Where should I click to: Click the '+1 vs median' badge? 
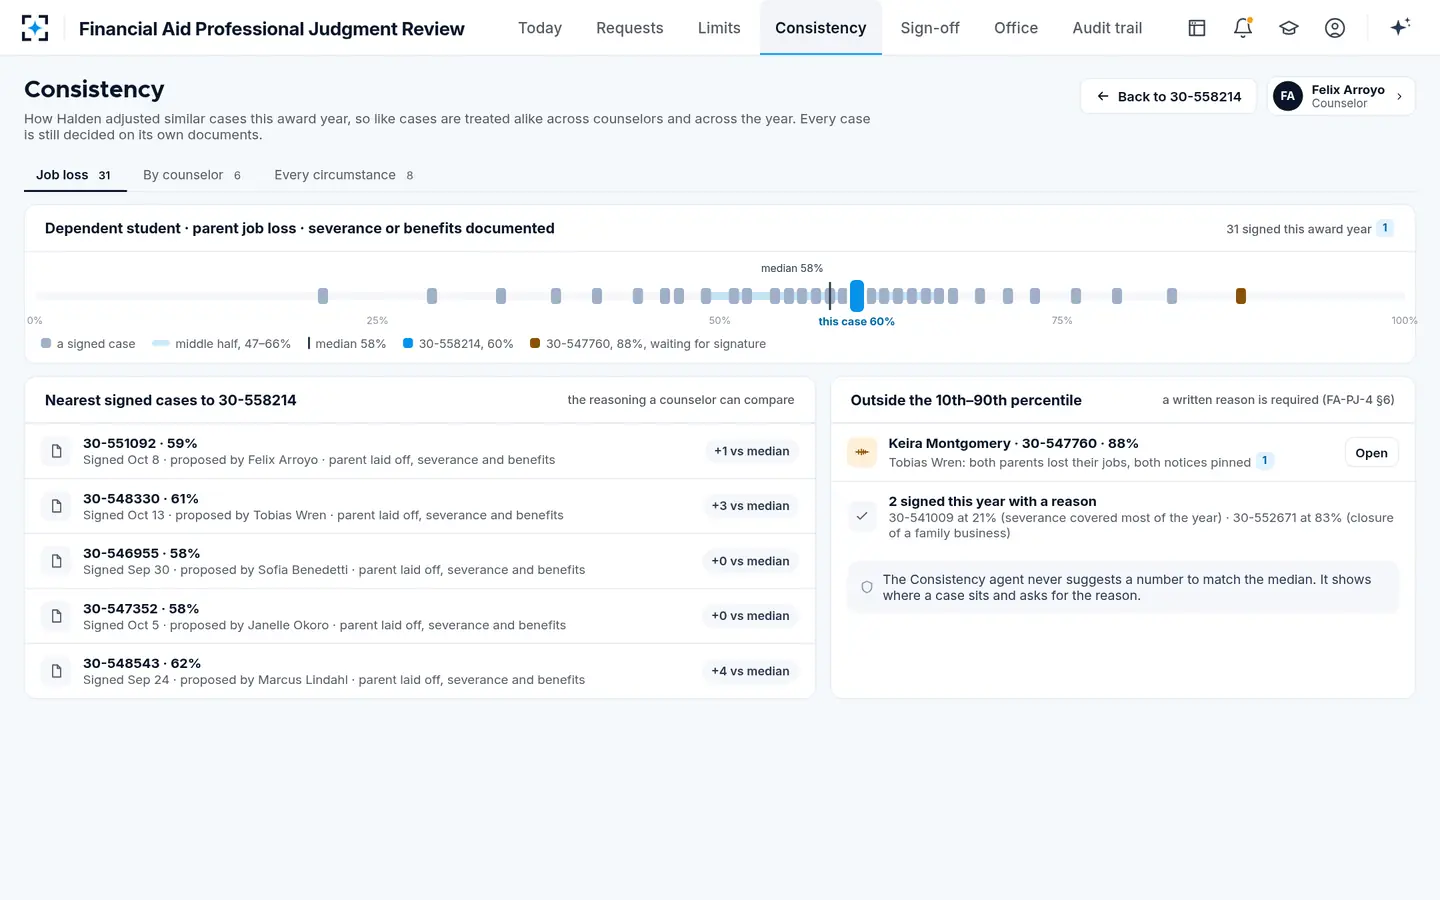point(751,451)
